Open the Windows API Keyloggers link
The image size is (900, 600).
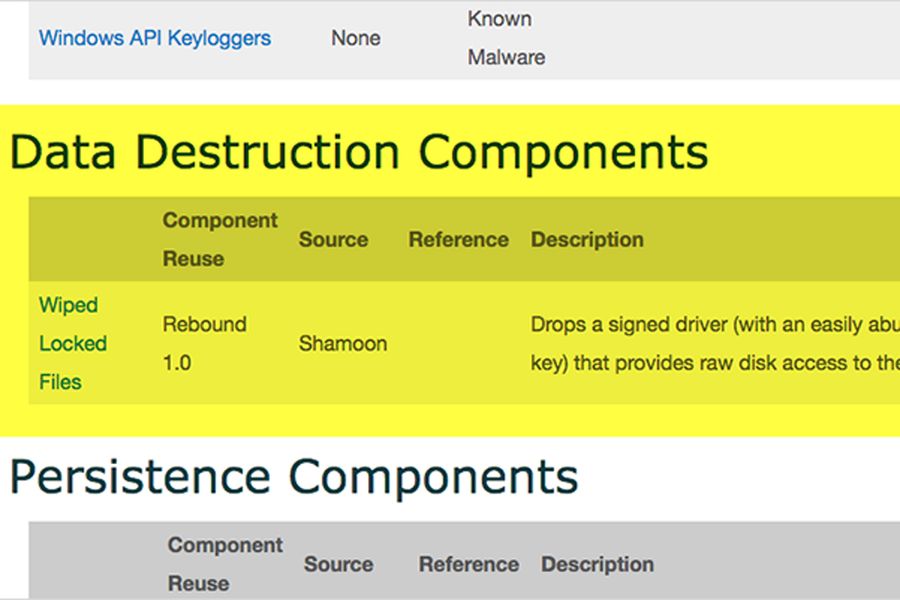click(155, 38)
